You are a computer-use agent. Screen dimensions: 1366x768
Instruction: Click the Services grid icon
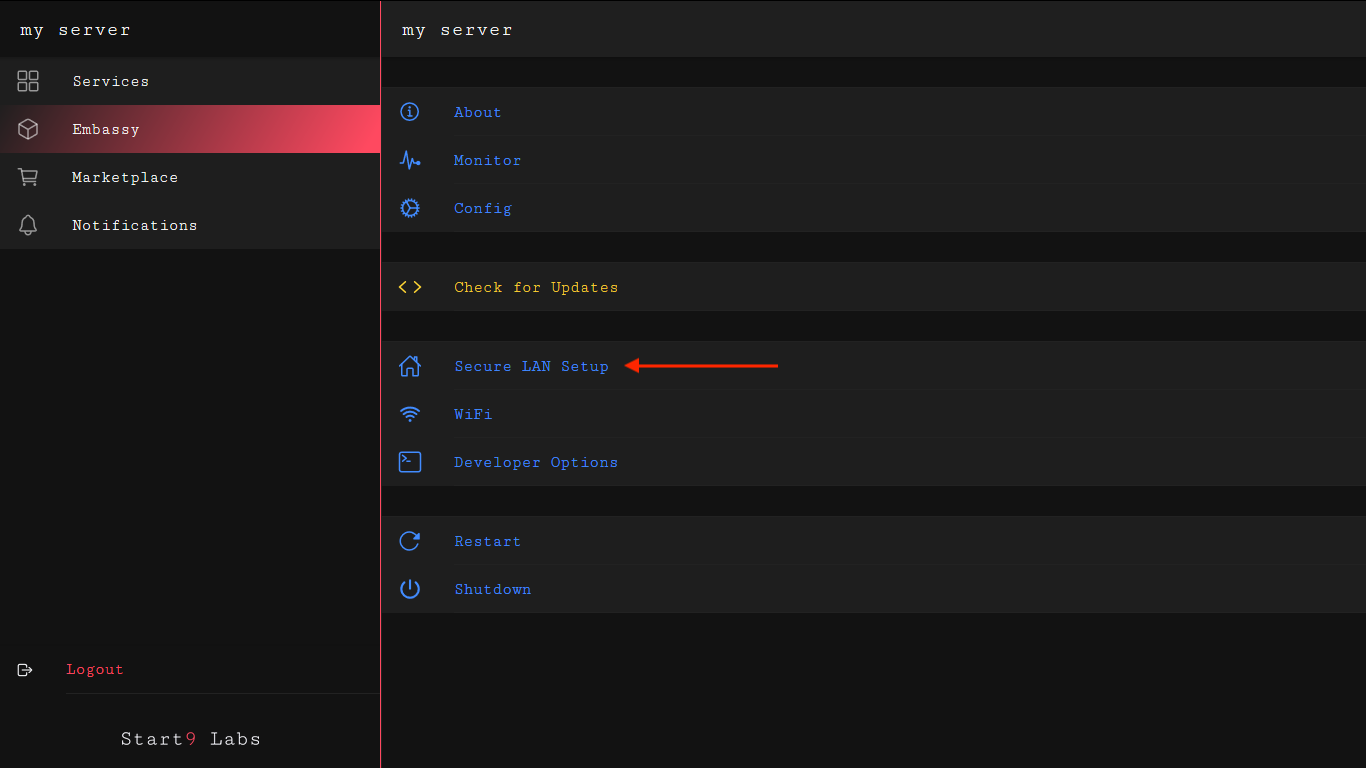28,81
